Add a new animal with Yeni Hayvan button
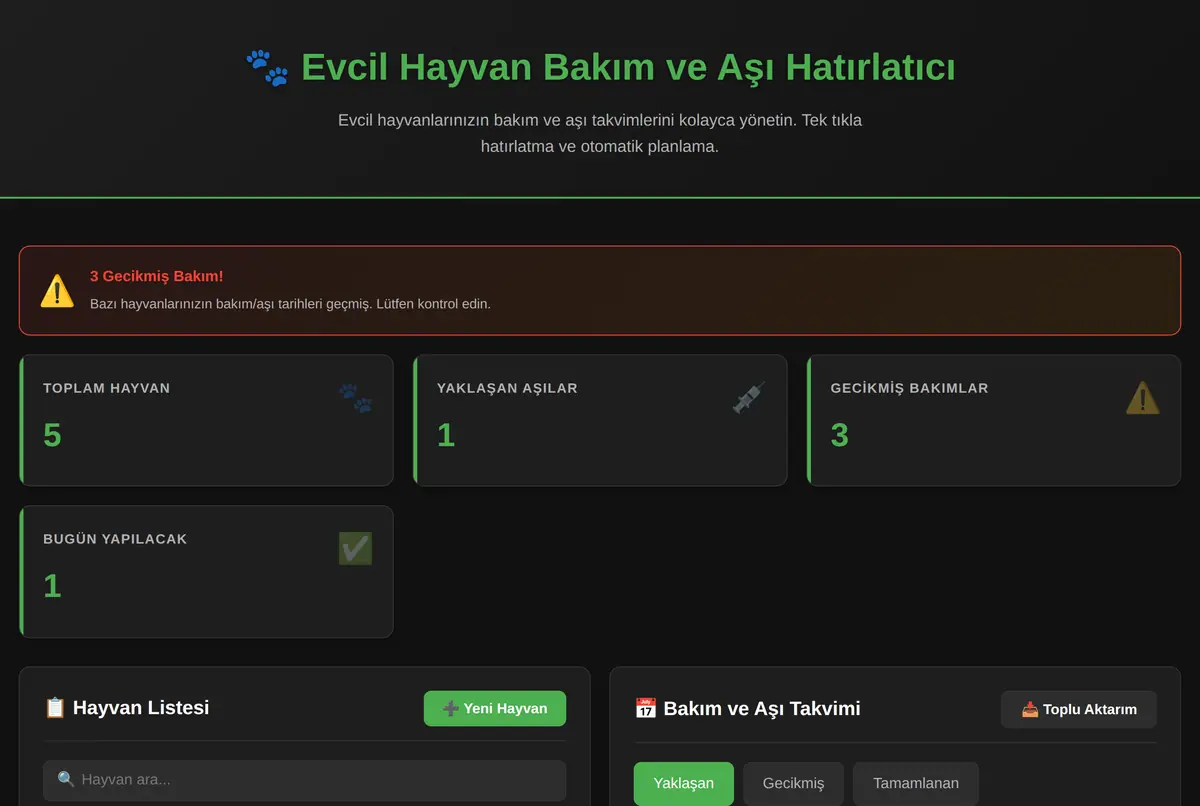 (495, 708)
